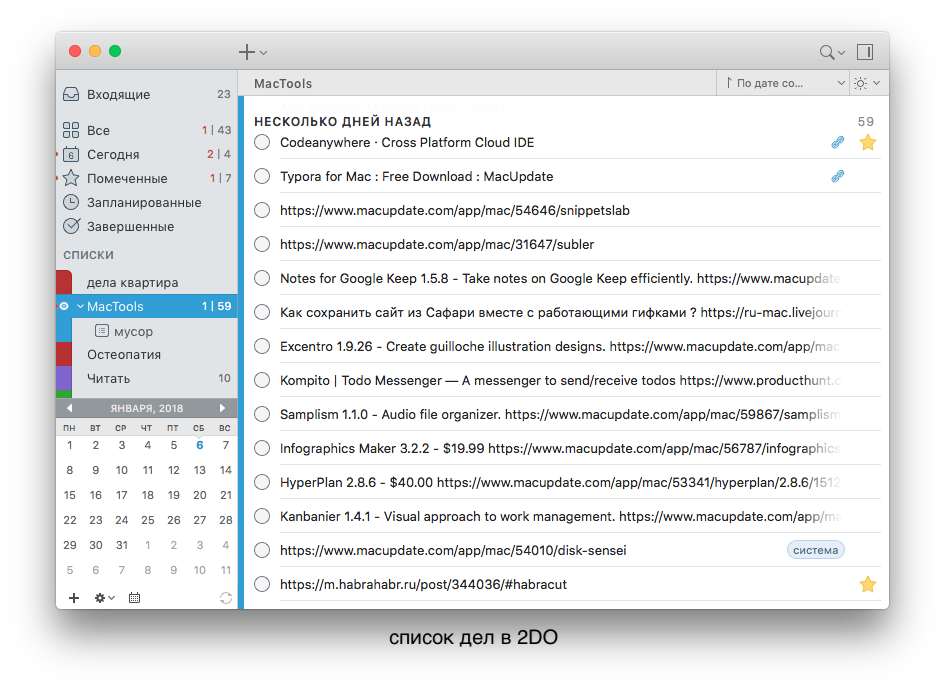Check off the snippetslab URL task

pyautogui.click(x=262, y=210)
